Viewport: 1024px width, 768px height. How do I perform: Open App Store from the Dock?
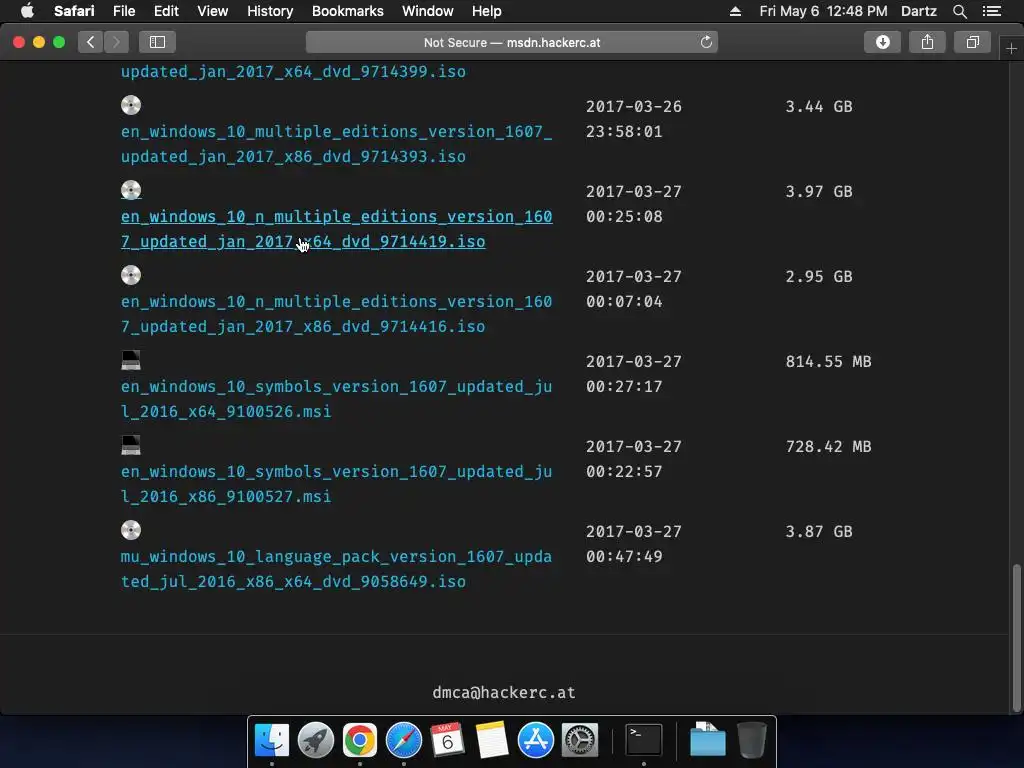(536, 740)
